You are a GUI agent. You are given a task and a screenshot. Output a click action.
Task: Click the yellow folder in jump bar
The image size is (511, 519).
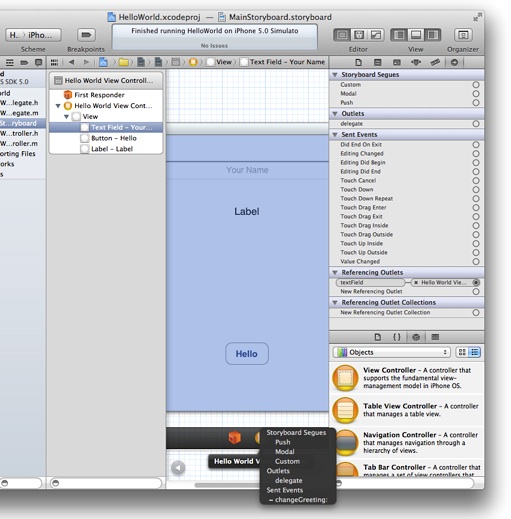(124, 62)
